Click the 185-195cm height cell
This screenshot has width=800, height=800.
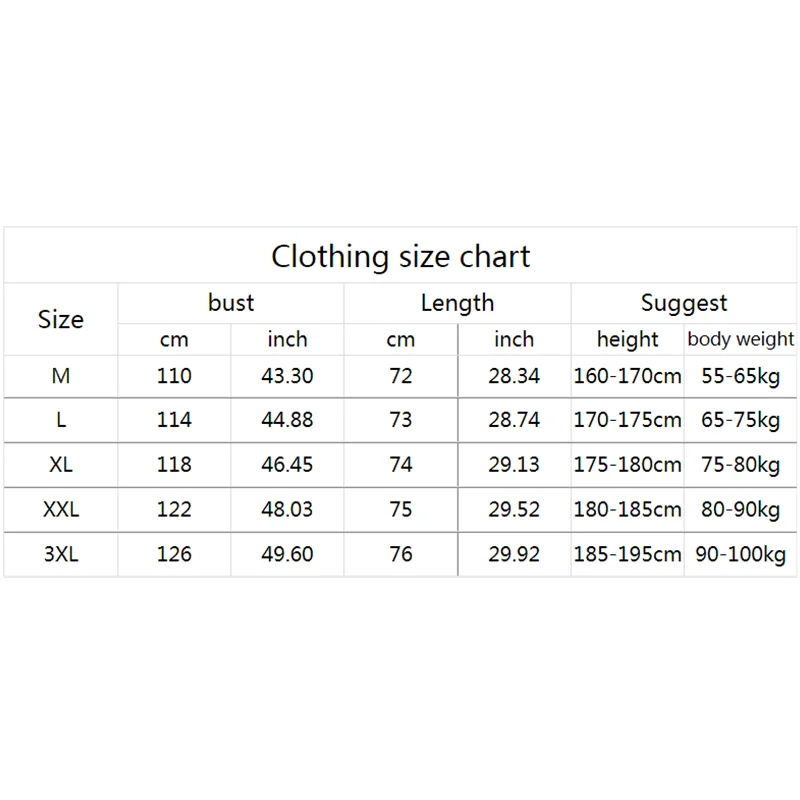[x=627, y=553]
